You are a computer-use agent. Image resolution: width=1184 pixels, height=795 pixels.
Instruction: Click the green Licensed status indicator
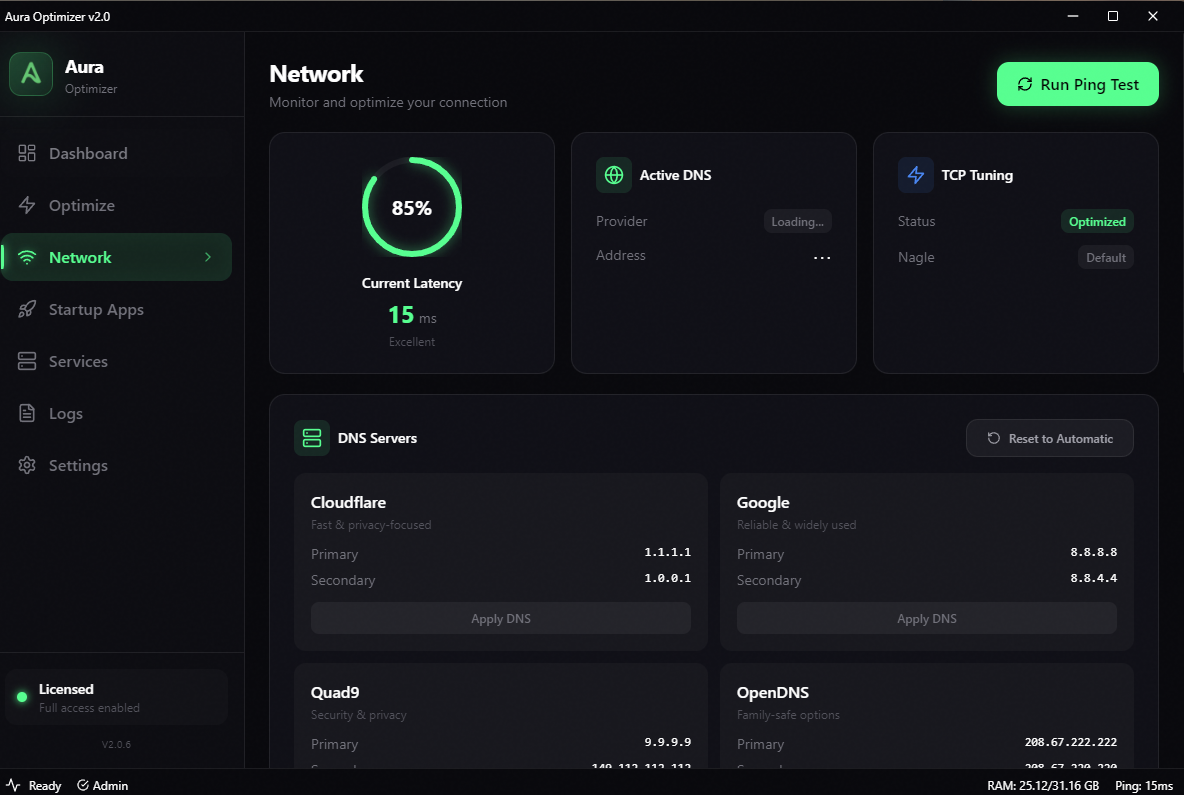click(22, 695)
